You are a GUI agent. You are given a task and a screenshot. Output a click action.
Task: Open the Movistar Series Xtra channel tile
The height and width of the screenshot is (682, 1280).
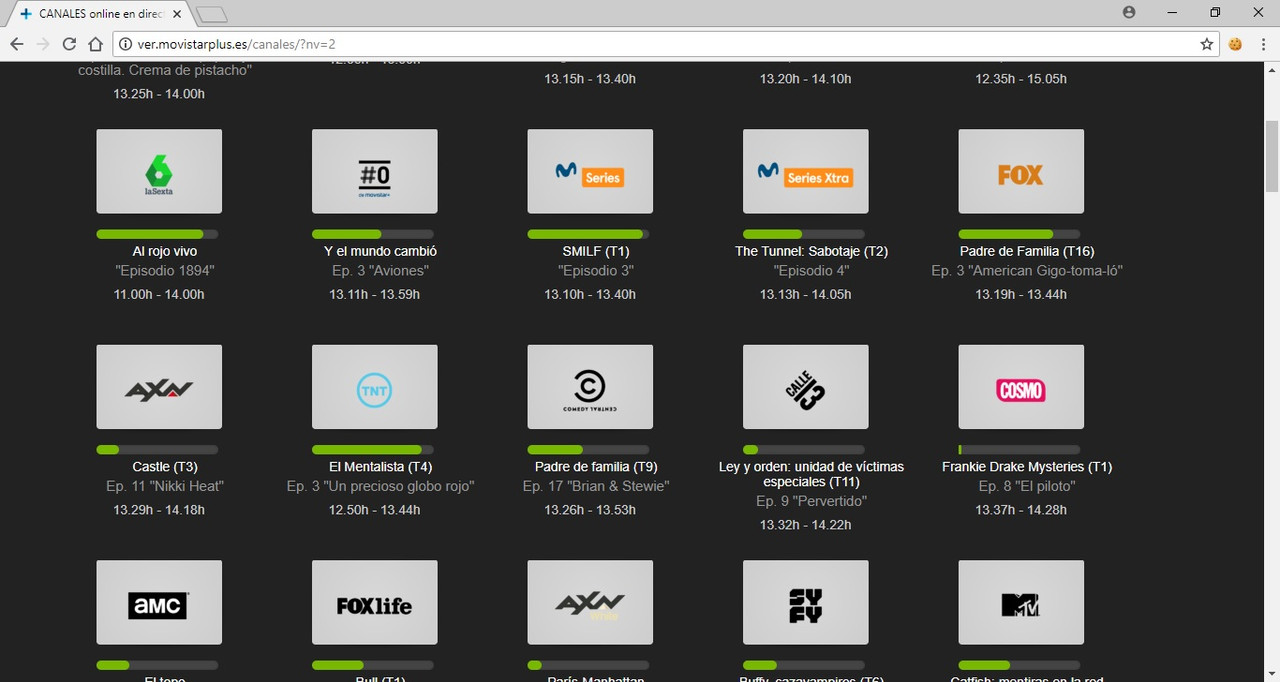pyautogui.click(x=806, y=171)
